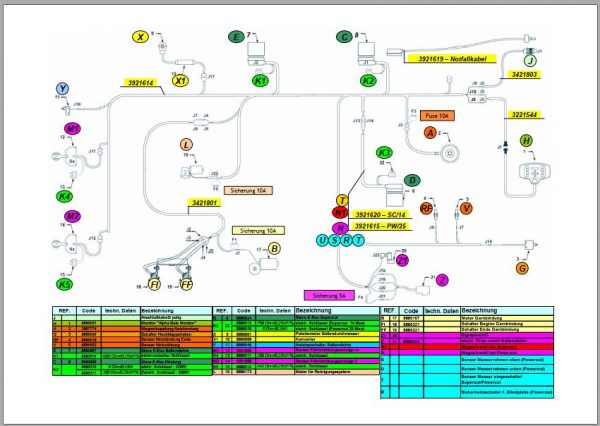Click the yellow FI marker
The width and height of the screenshot is (600, 426).
pyautogui.click(x=154, y=285)
